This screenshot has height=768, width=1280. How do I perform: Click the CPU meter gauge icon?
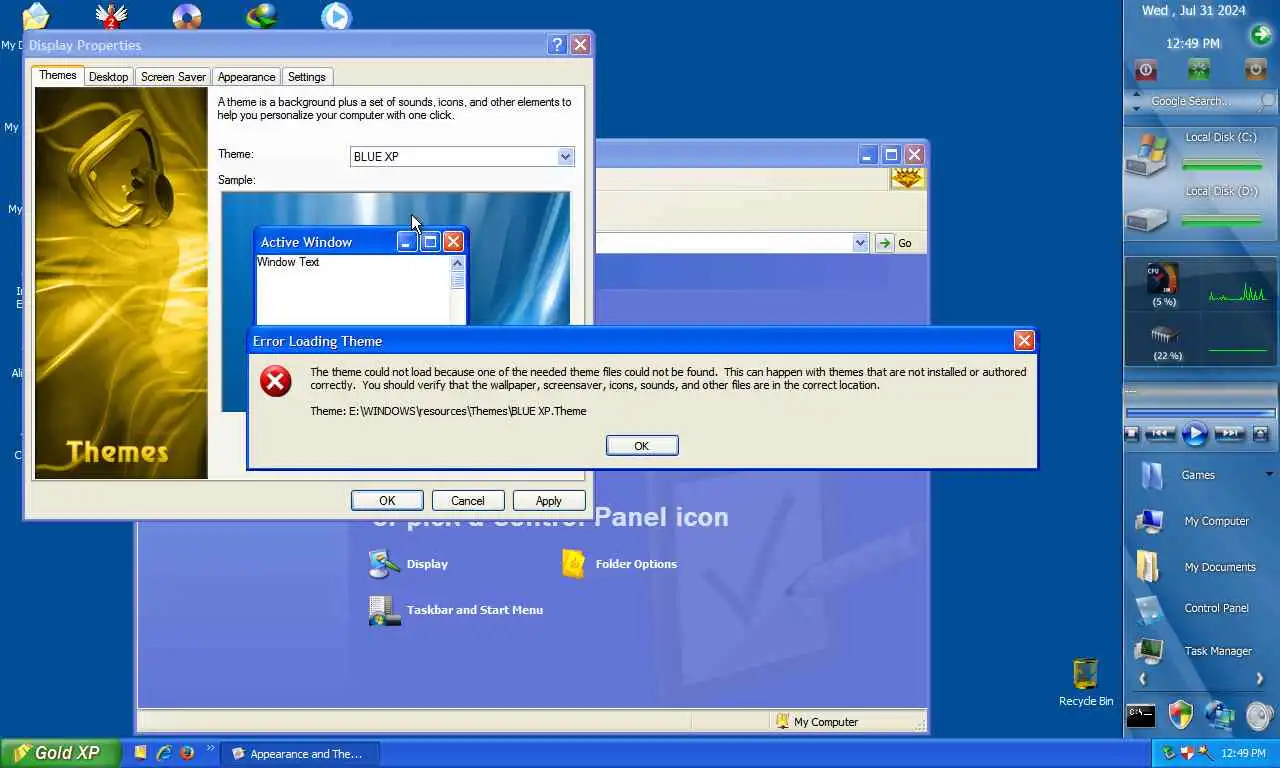pyautogui.click(x=1162, y=279)
